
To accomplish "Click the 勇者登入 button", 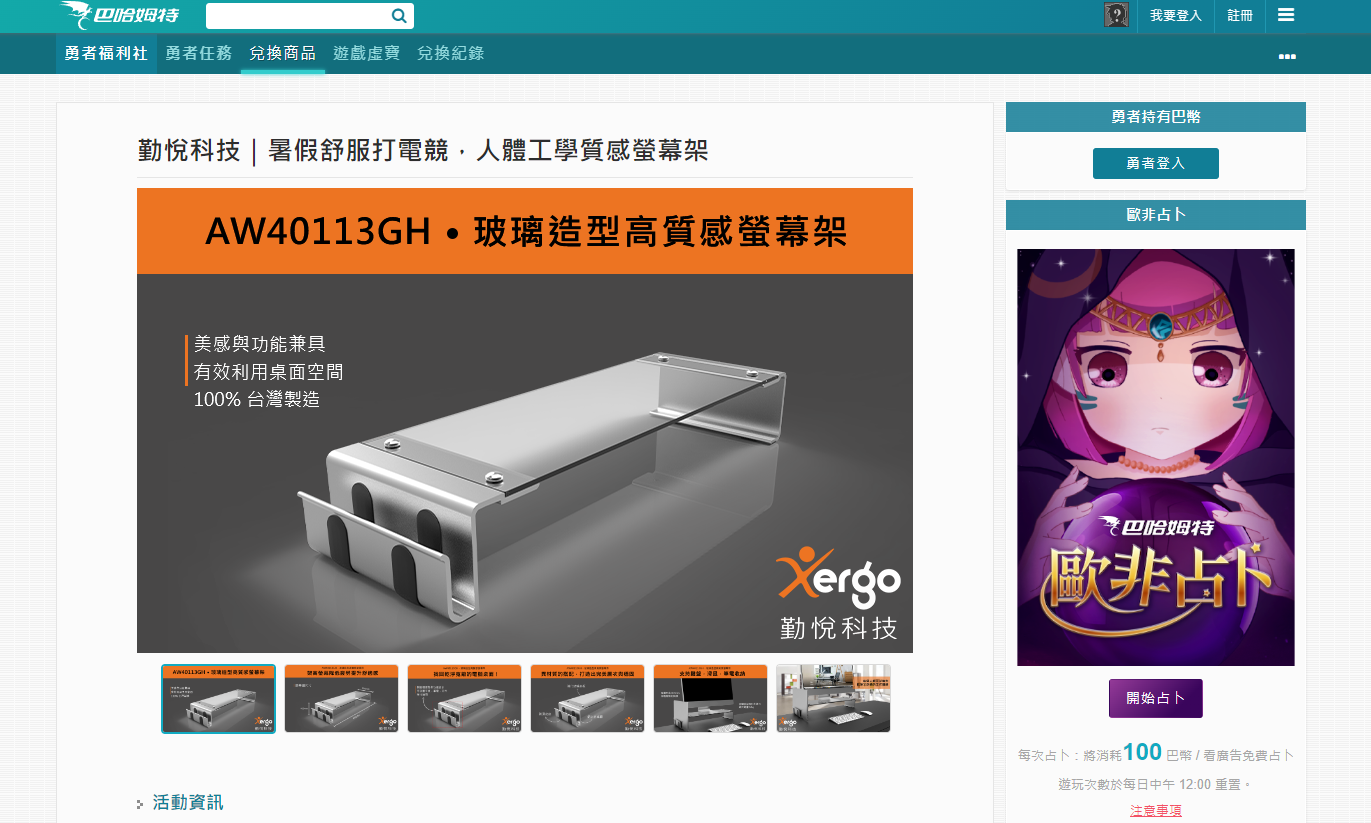I will point(1156,163).
